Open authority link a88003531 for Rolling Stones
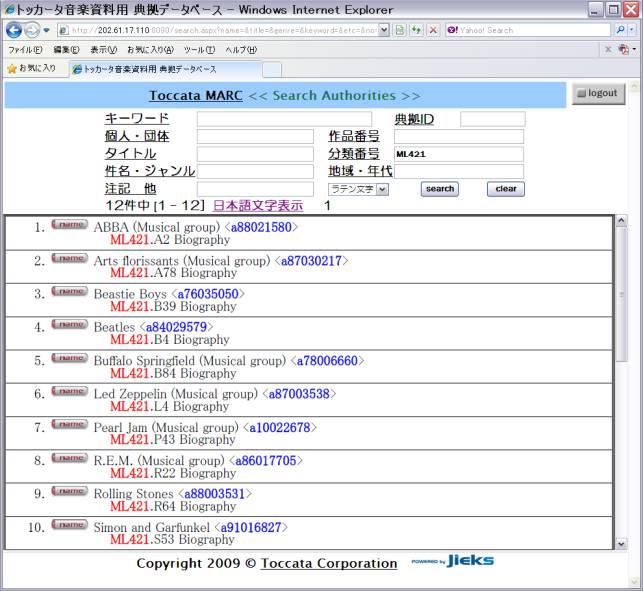Viewport: 643px width, 591px height. point(214,494)
